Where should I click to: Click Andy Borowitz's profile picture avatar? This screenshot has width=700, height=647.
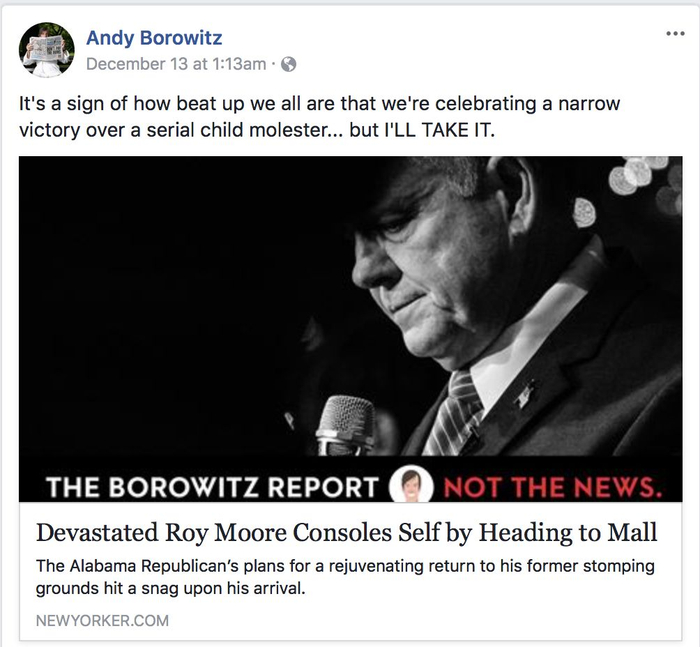pyautogui.click(x=47, y=50)
